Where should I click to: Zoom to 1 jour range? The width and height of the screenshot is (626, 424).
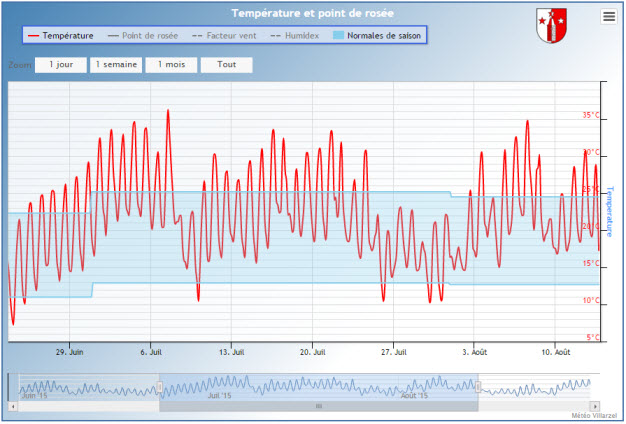(60, 64)
